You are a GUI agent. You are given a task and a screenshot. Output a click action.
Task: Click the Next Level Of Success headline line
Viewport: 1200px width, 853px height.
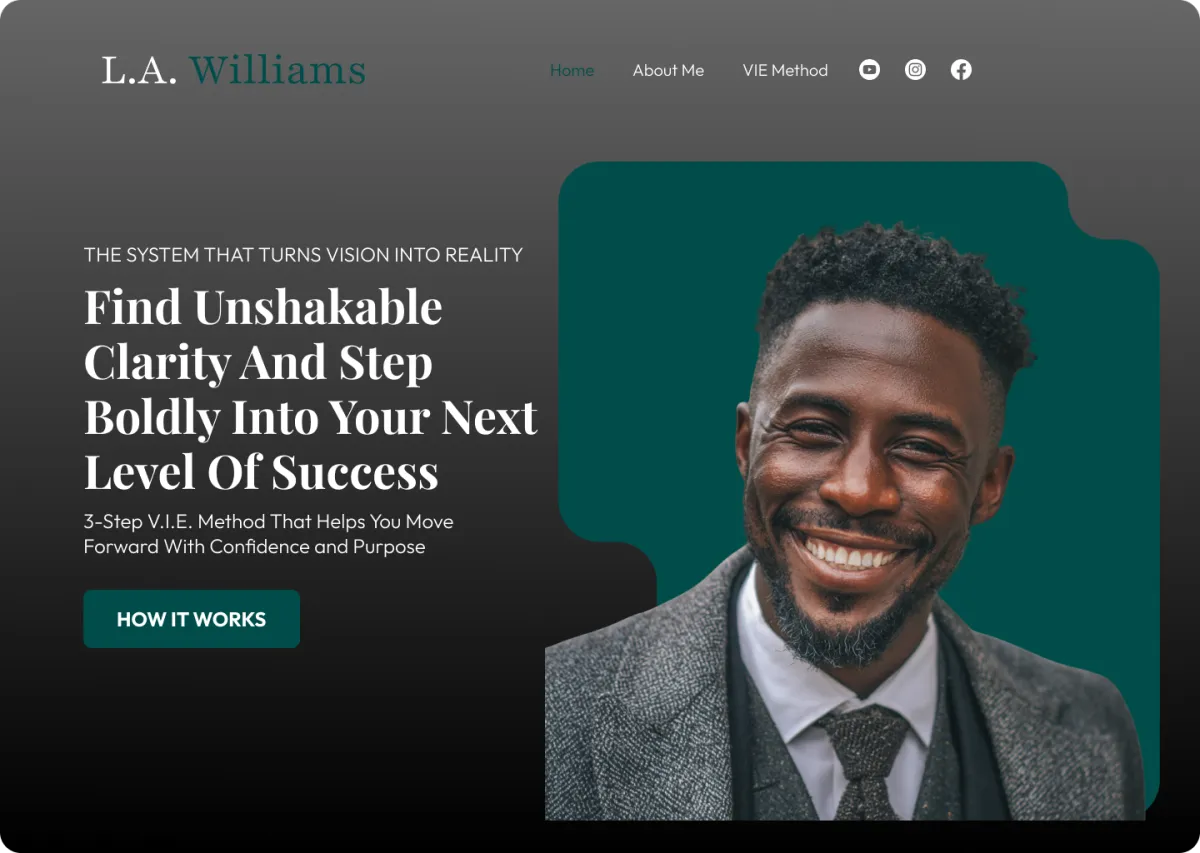[261, 472]
